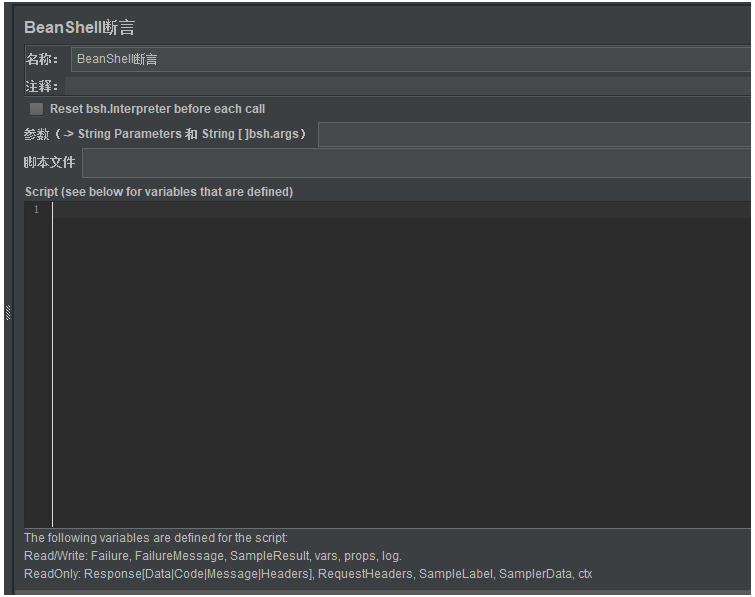Click the left panel divider grip handle

pyautogui.click(x=8, y=313)
